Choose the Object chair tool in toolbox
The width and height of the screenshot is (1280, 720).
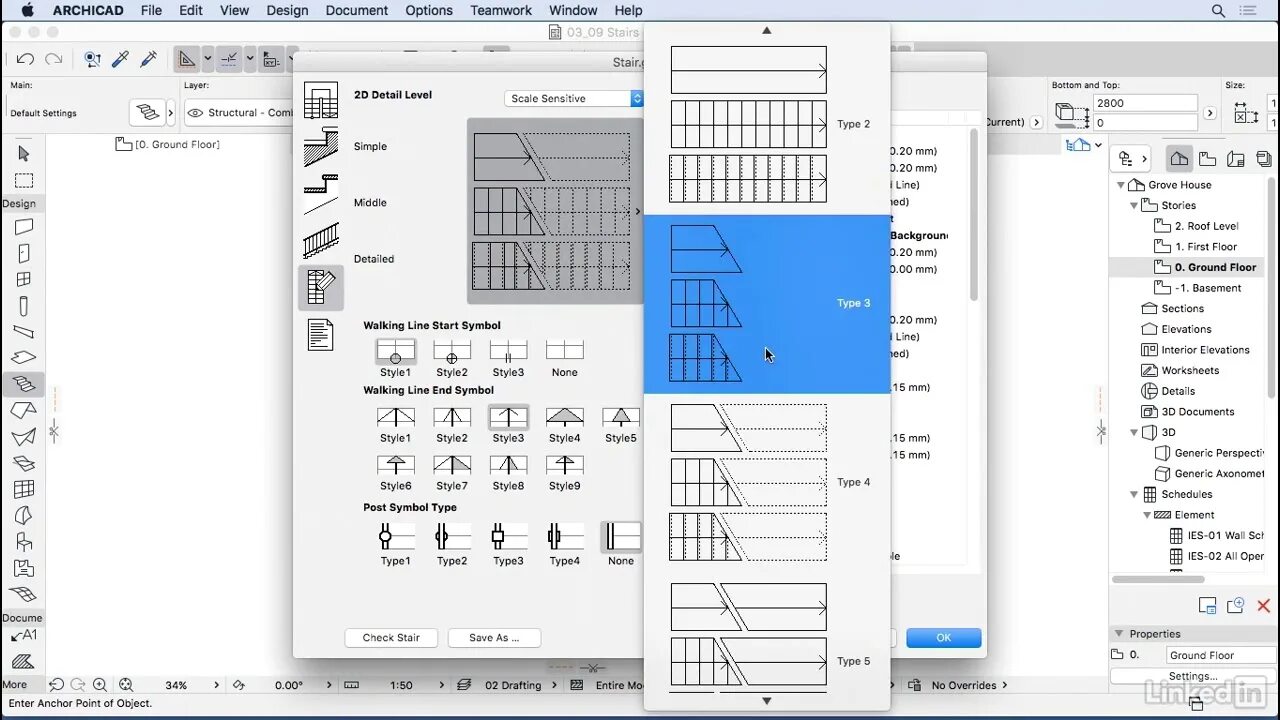[24, 542]
